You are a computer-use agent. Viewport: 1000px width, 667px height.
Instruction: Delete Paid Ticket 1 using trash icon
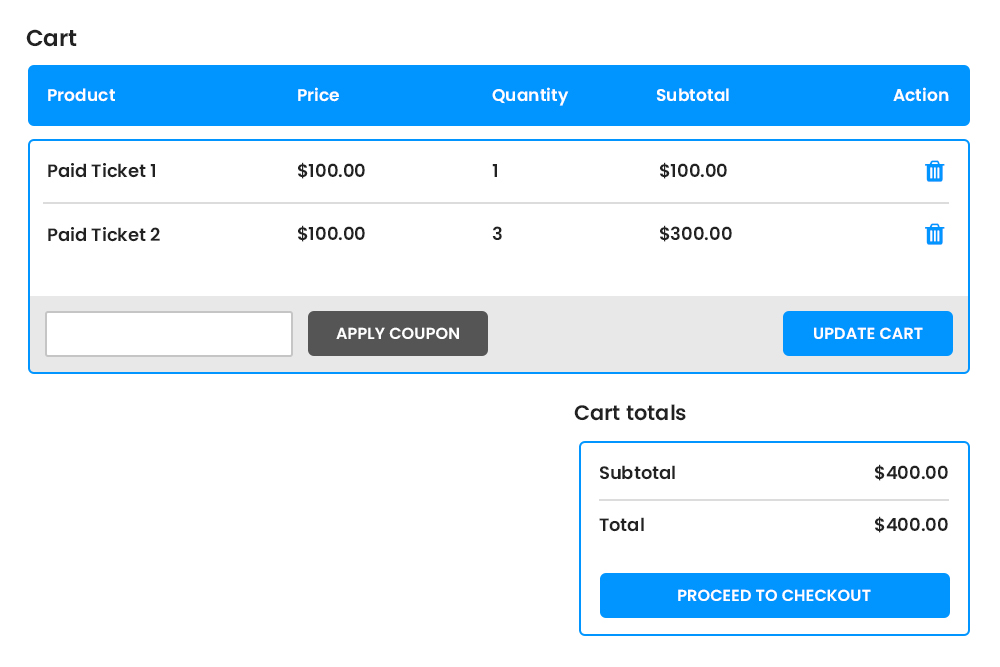934,171
